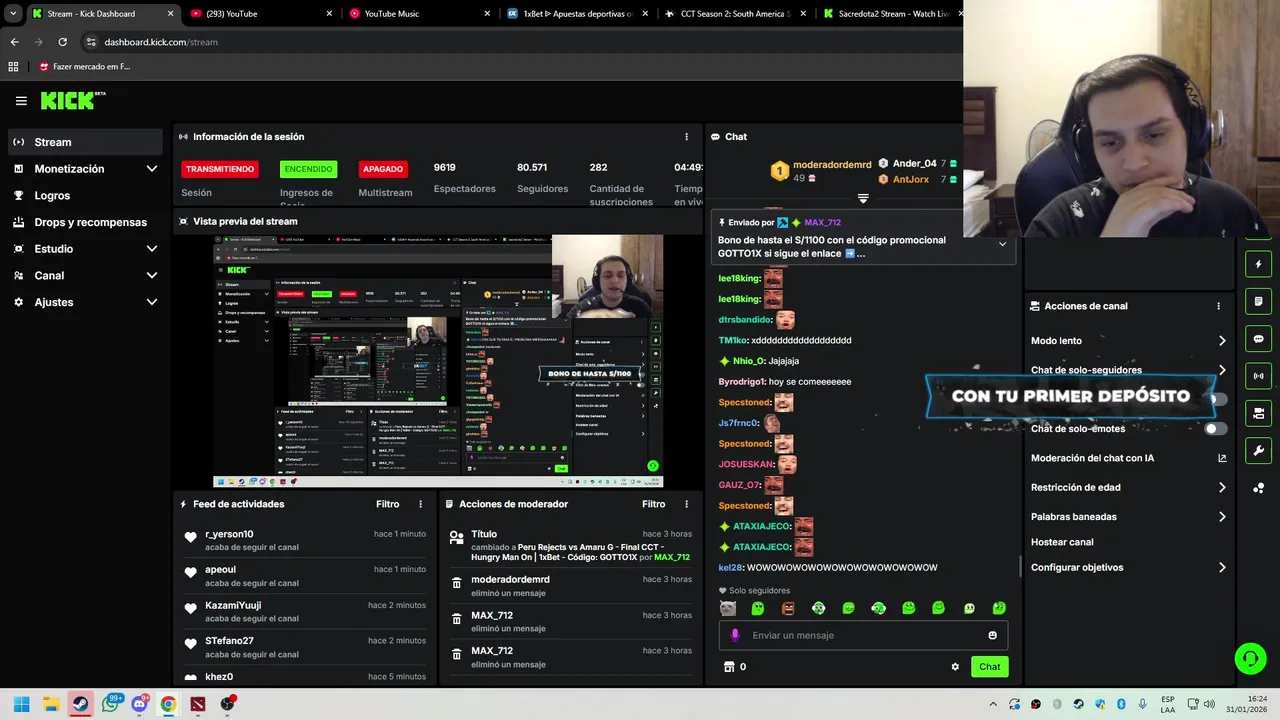Click the browser address bar
This screenshot has width=1280, height=720.
tap(520, 42)
